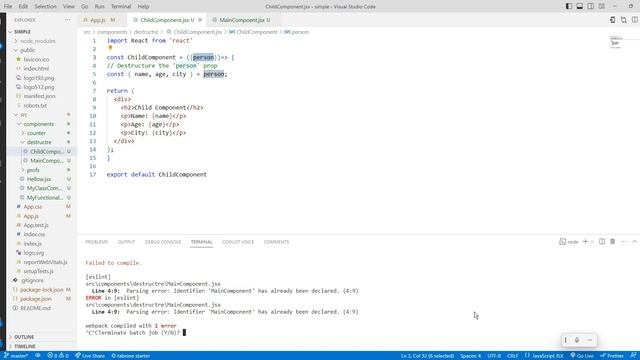Image resolution: width=640 pixels, height=360 pixels.
Task: Open index.js in explorer
Action: (x=32, y=243)
